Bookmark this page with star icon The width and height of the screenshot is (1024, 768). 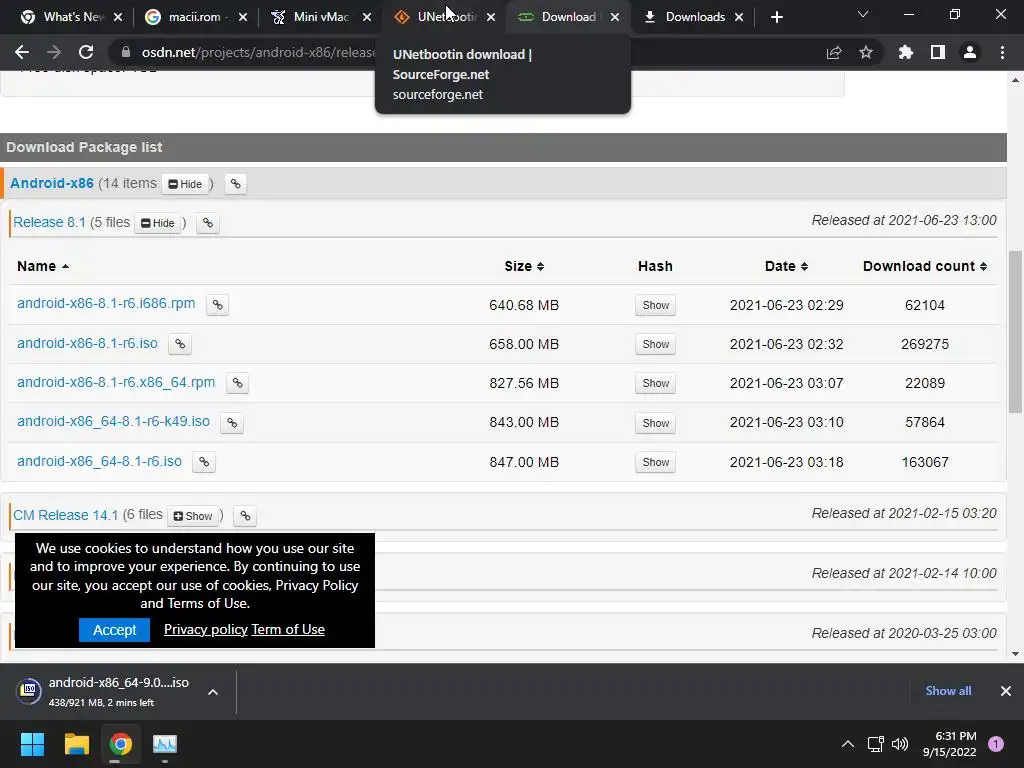tap(866, 52)
